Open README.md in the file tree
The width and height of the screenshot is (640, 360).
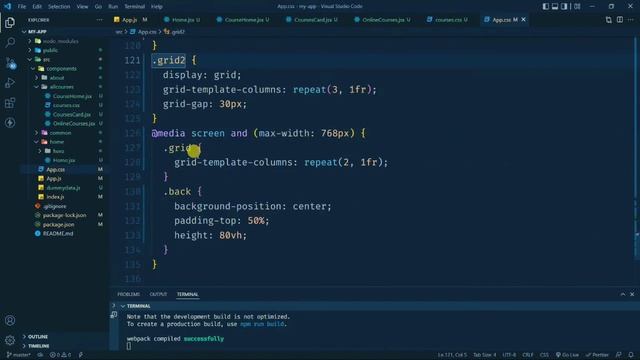tap(58, 233)
